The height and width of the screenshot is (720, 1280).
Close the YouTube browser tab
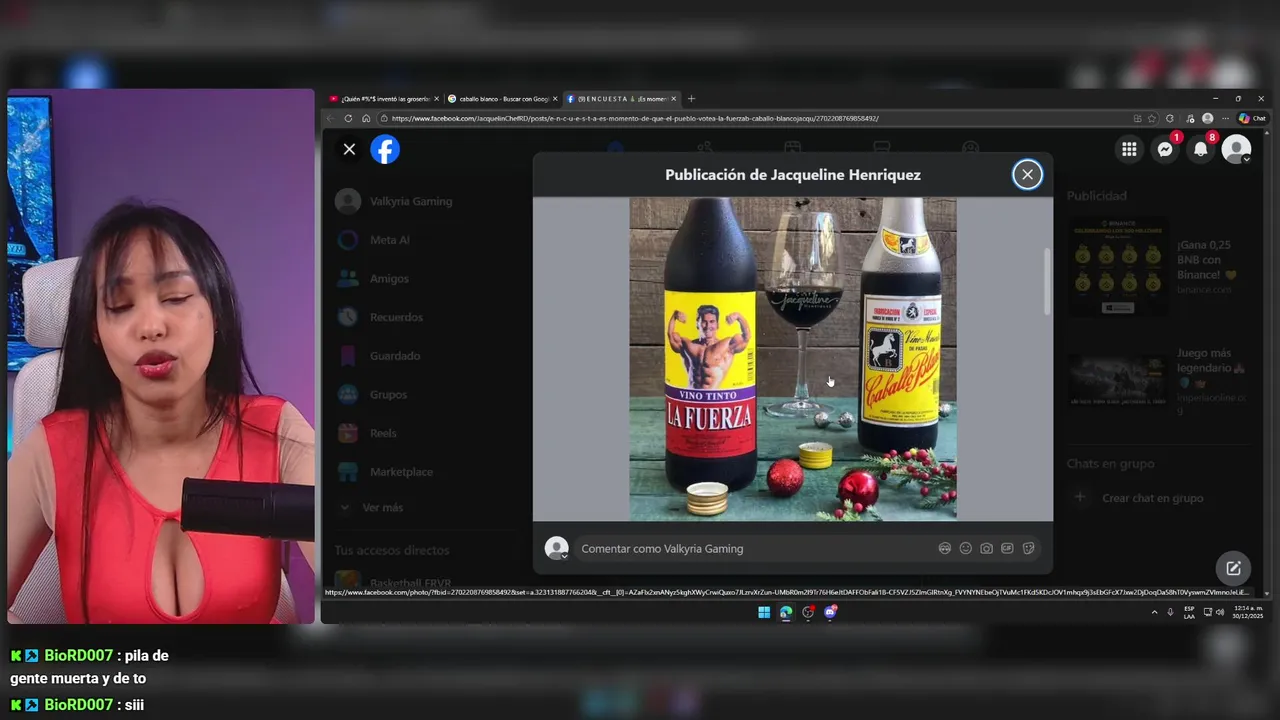437,99
